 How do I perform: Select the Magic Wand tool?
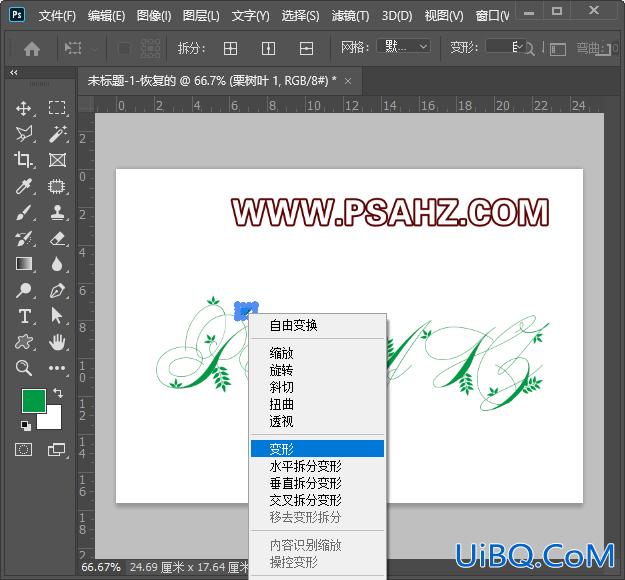click(x=57, y=134)
